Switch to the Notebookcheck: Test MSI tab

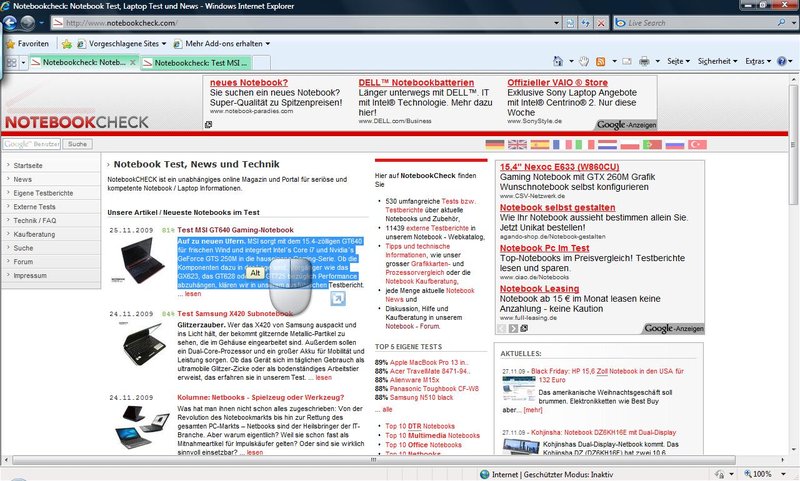(x=196, y=63)
